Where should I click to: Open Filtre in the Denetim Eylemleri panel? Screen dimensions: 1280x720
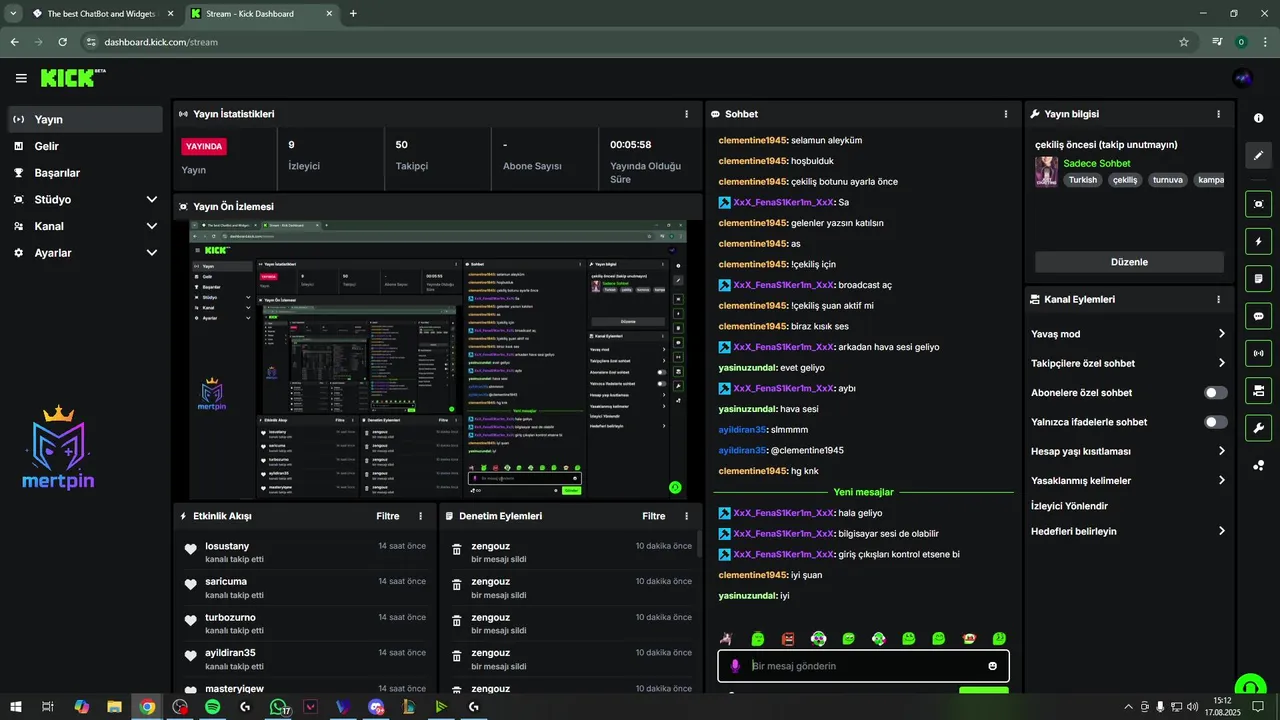coord(654,516)
